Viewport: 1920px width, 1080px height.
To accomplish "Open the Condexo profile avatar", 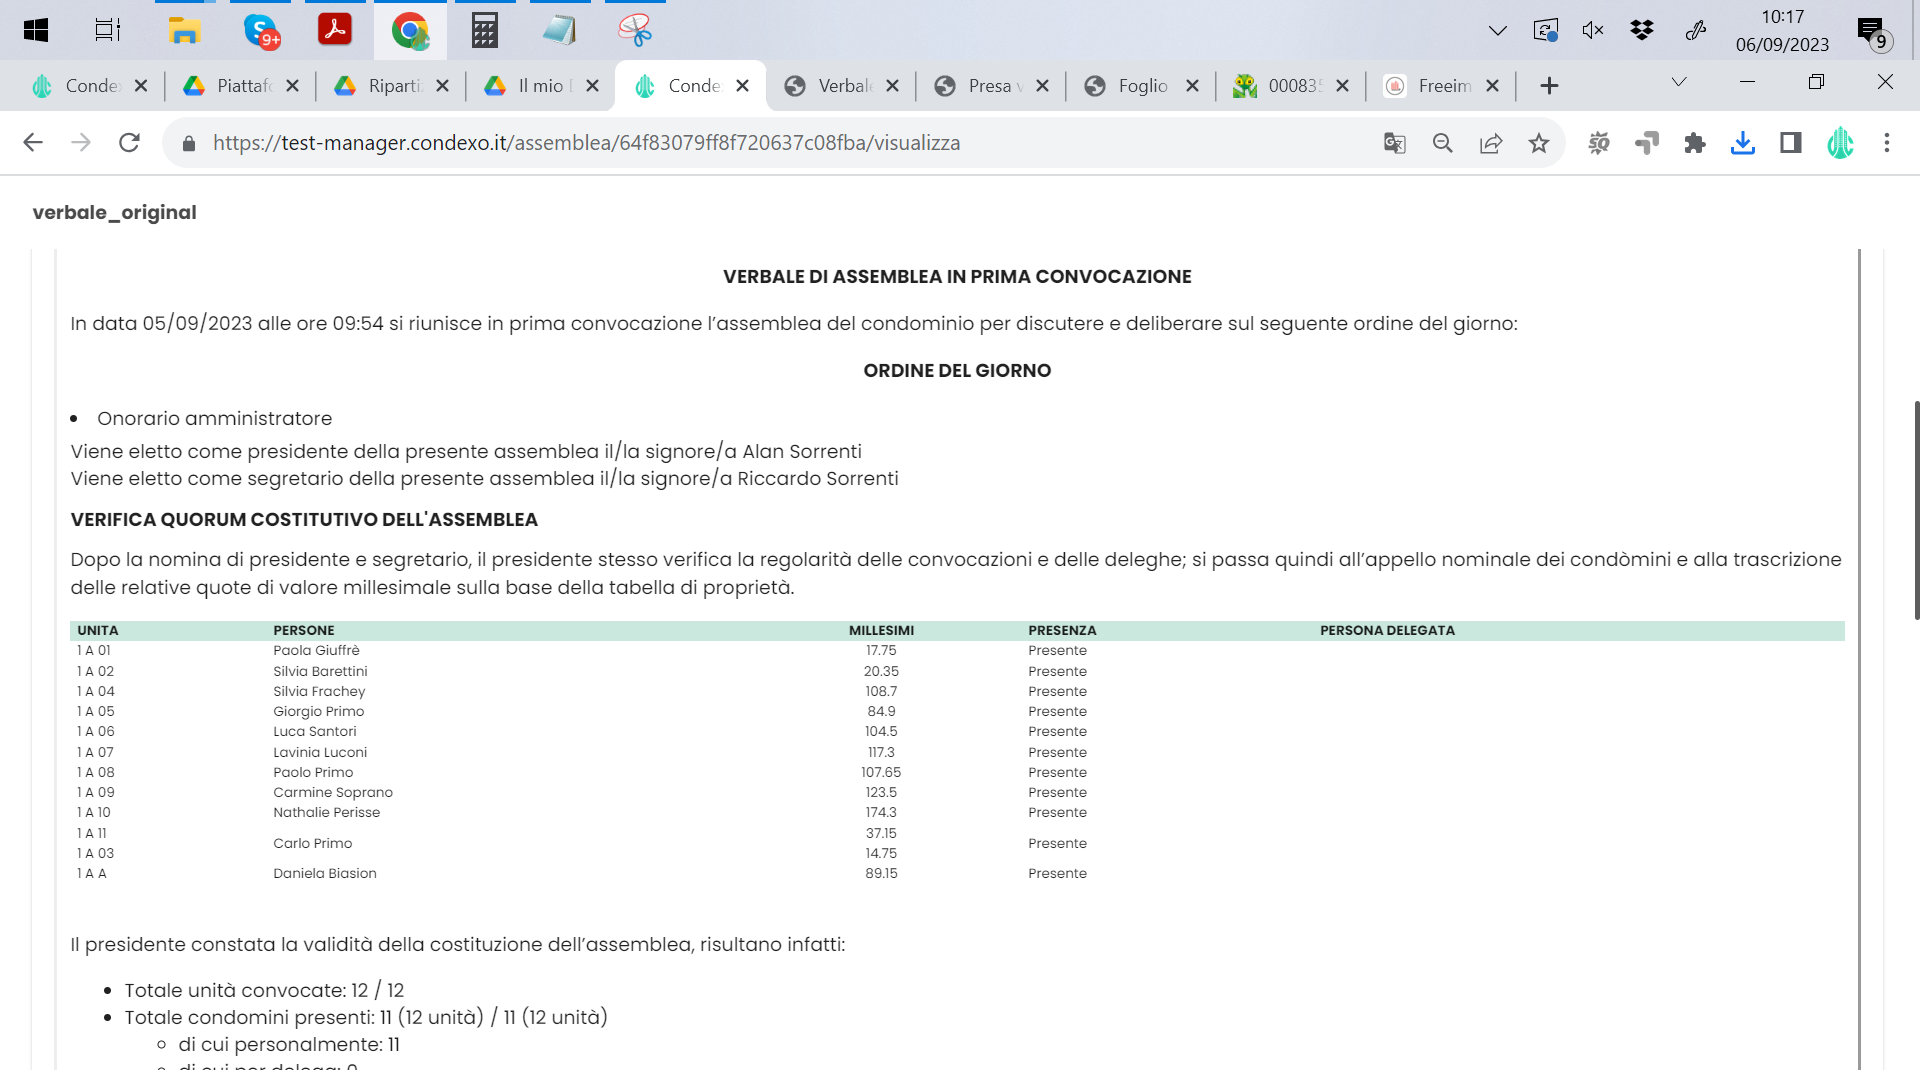I will (1840, 143).
